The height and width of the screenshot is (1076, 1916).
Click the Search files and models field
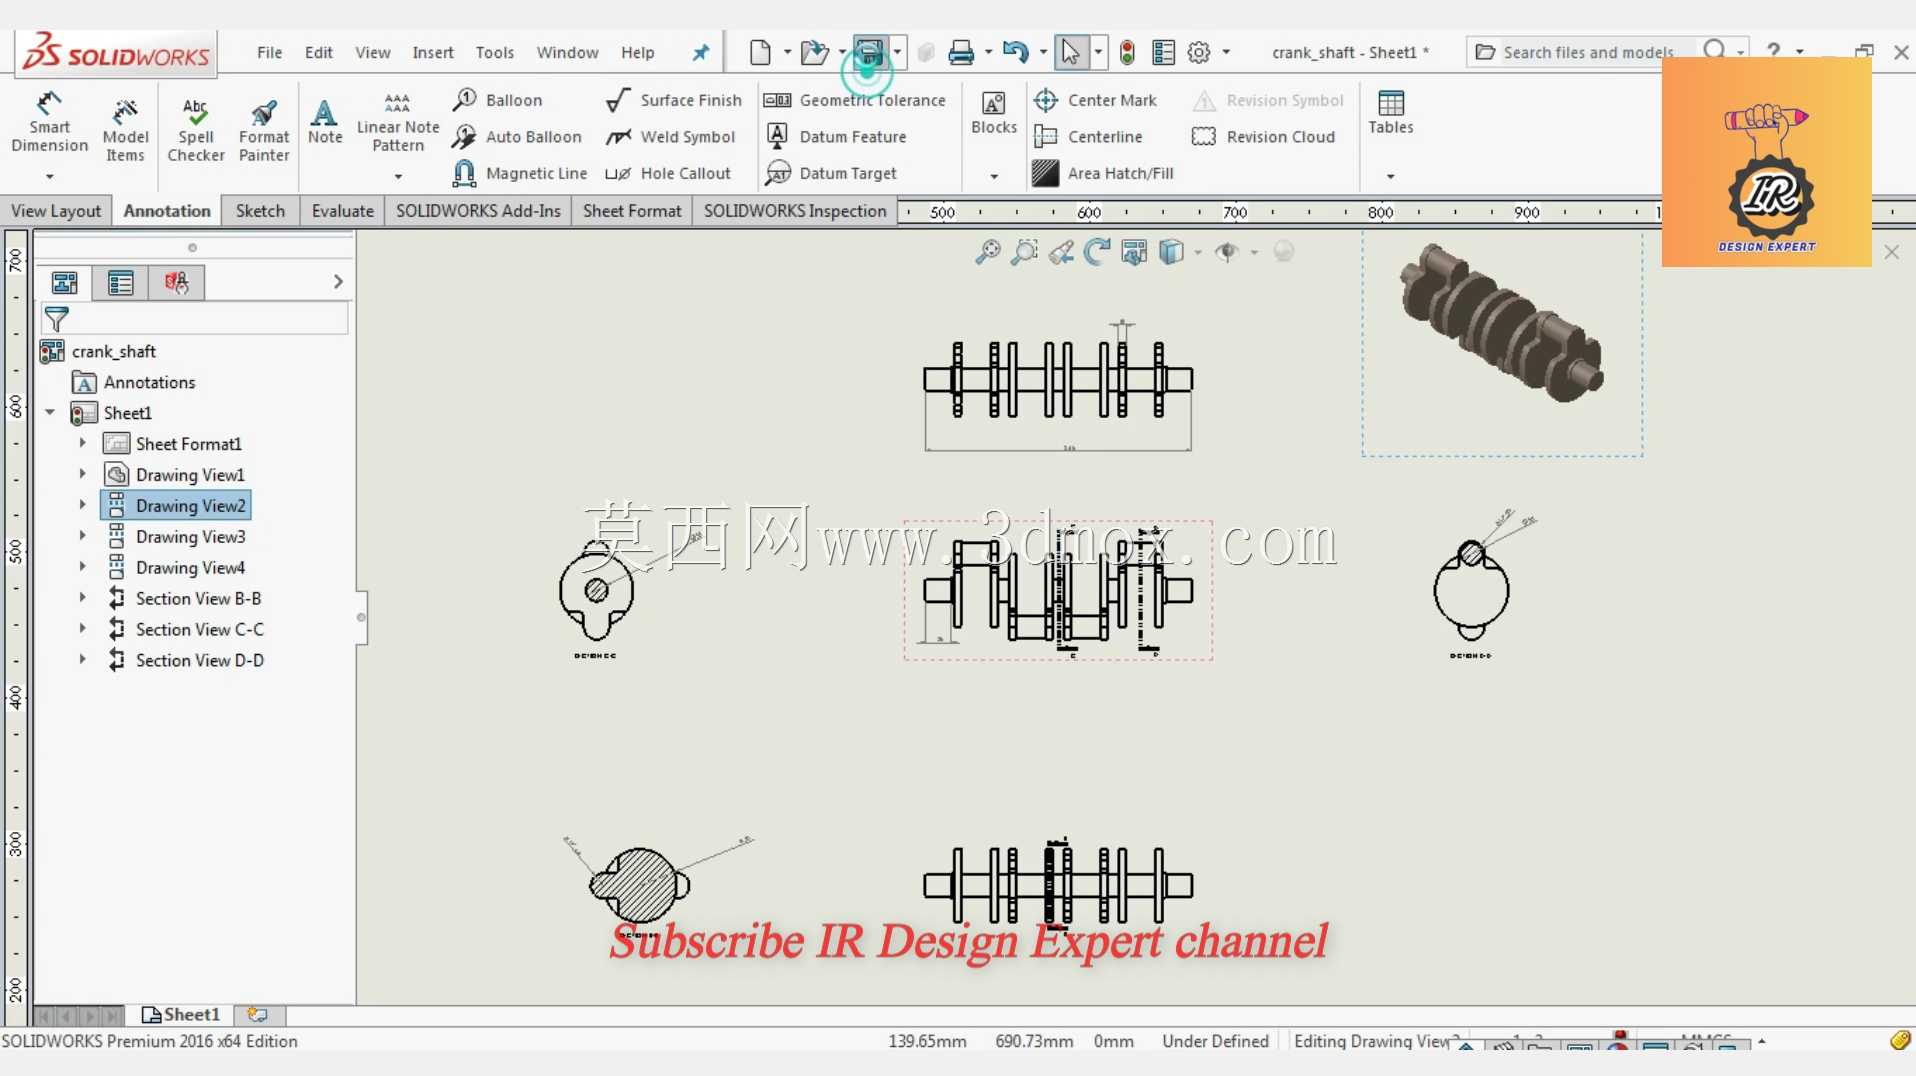pyautogui.click(x=1588, y=52)
